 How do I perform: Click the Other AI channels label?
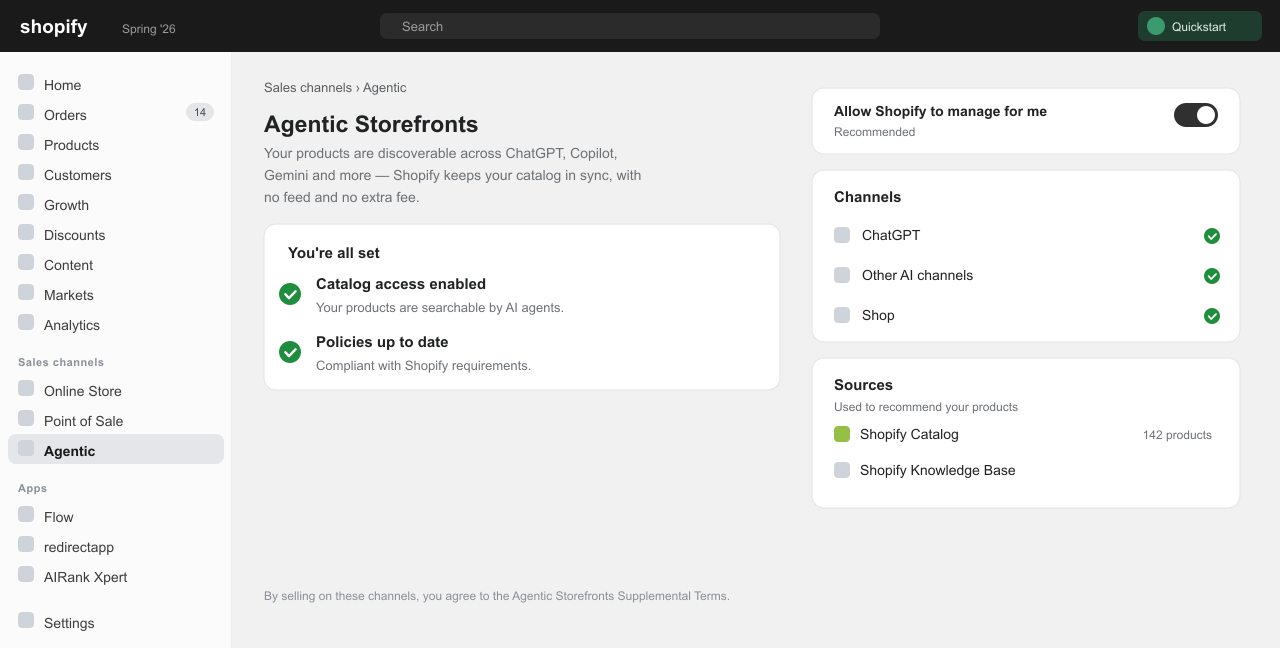tap(917, 275)
